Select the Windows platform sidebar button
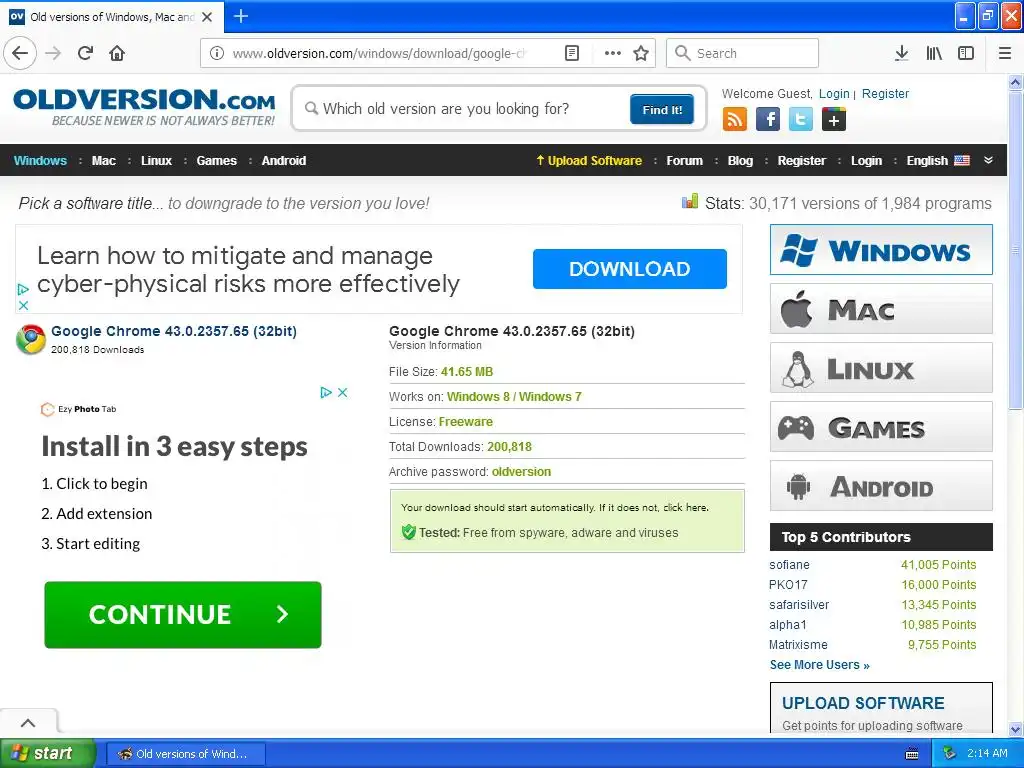Image resolution: width=1024 pixels, height=768 pixels. click(x=881, y=250)
